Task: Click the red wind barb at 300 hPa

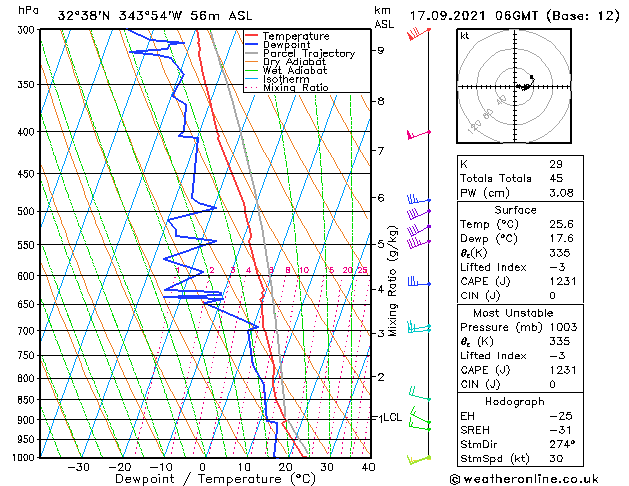Action: click(419, 34)
